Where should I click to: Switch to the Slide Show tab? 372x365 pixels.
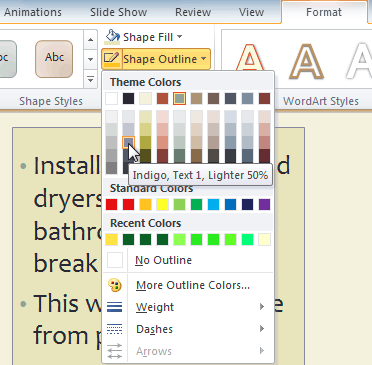[118, 12]
